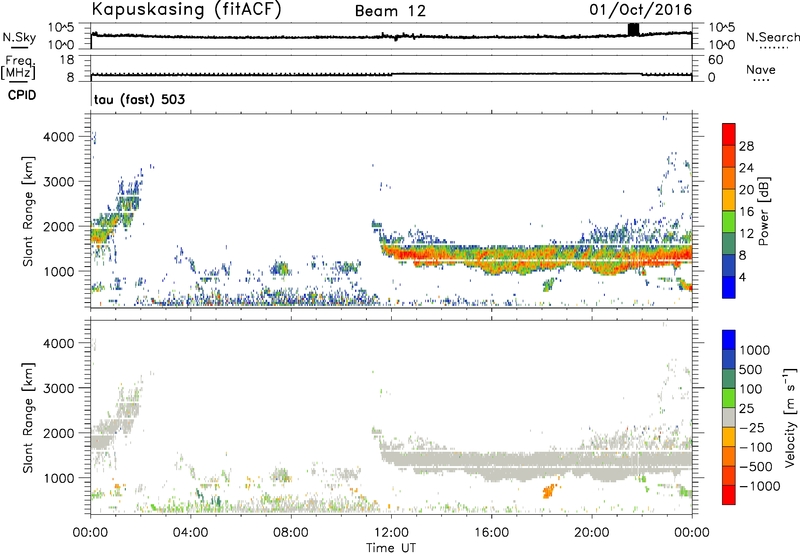Click the tau (fast) 503 mode text
Image resolution: width=800 pixels, height=554 pixels.
(139, 99)
